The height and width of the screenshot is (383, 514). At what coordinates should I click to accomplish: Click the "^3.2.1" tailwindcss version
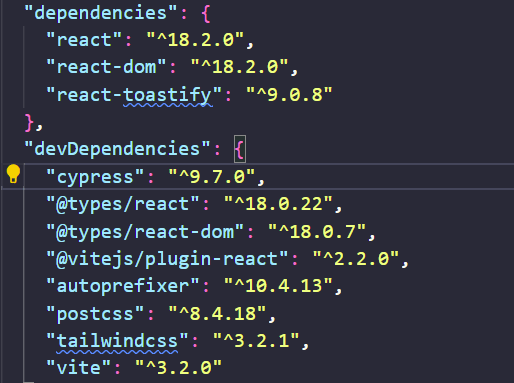256,341
